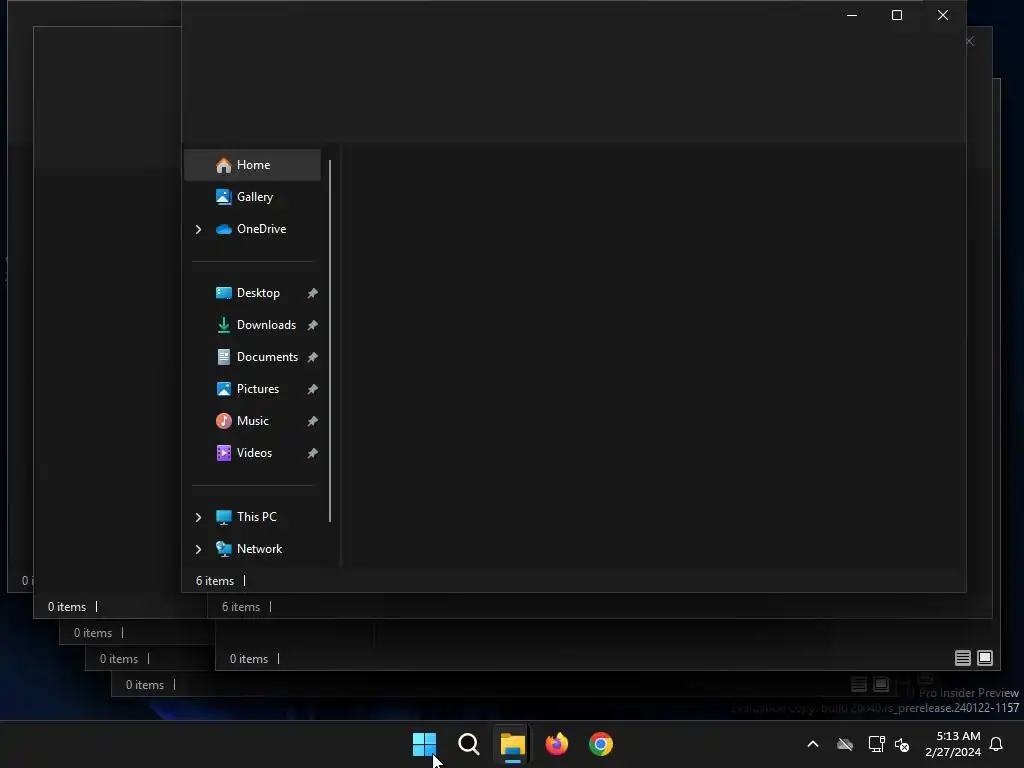Launch Firefox from the taskbar

click(x=556, y=744)
